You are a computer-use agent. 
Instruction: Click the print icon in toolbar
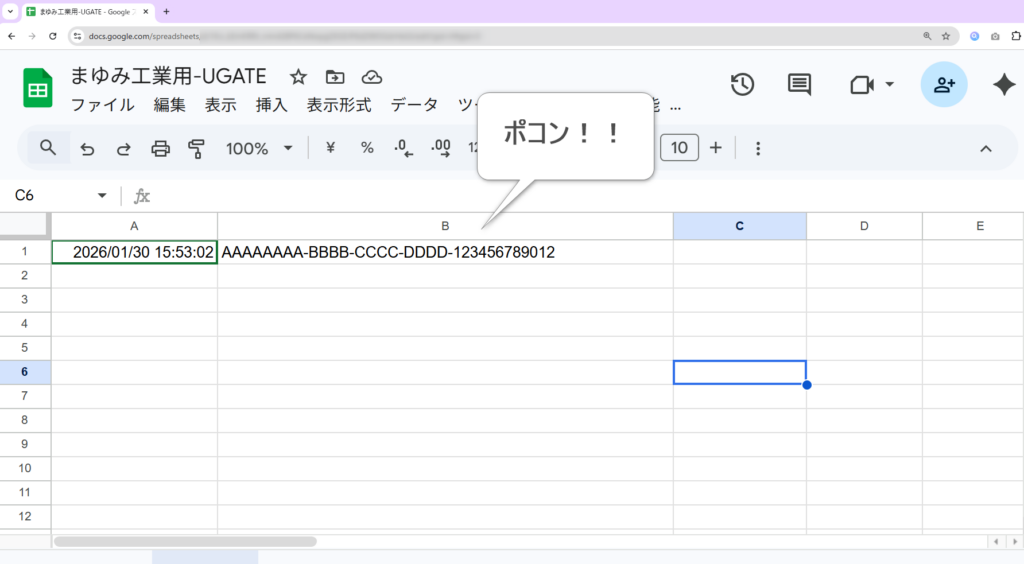160,148
